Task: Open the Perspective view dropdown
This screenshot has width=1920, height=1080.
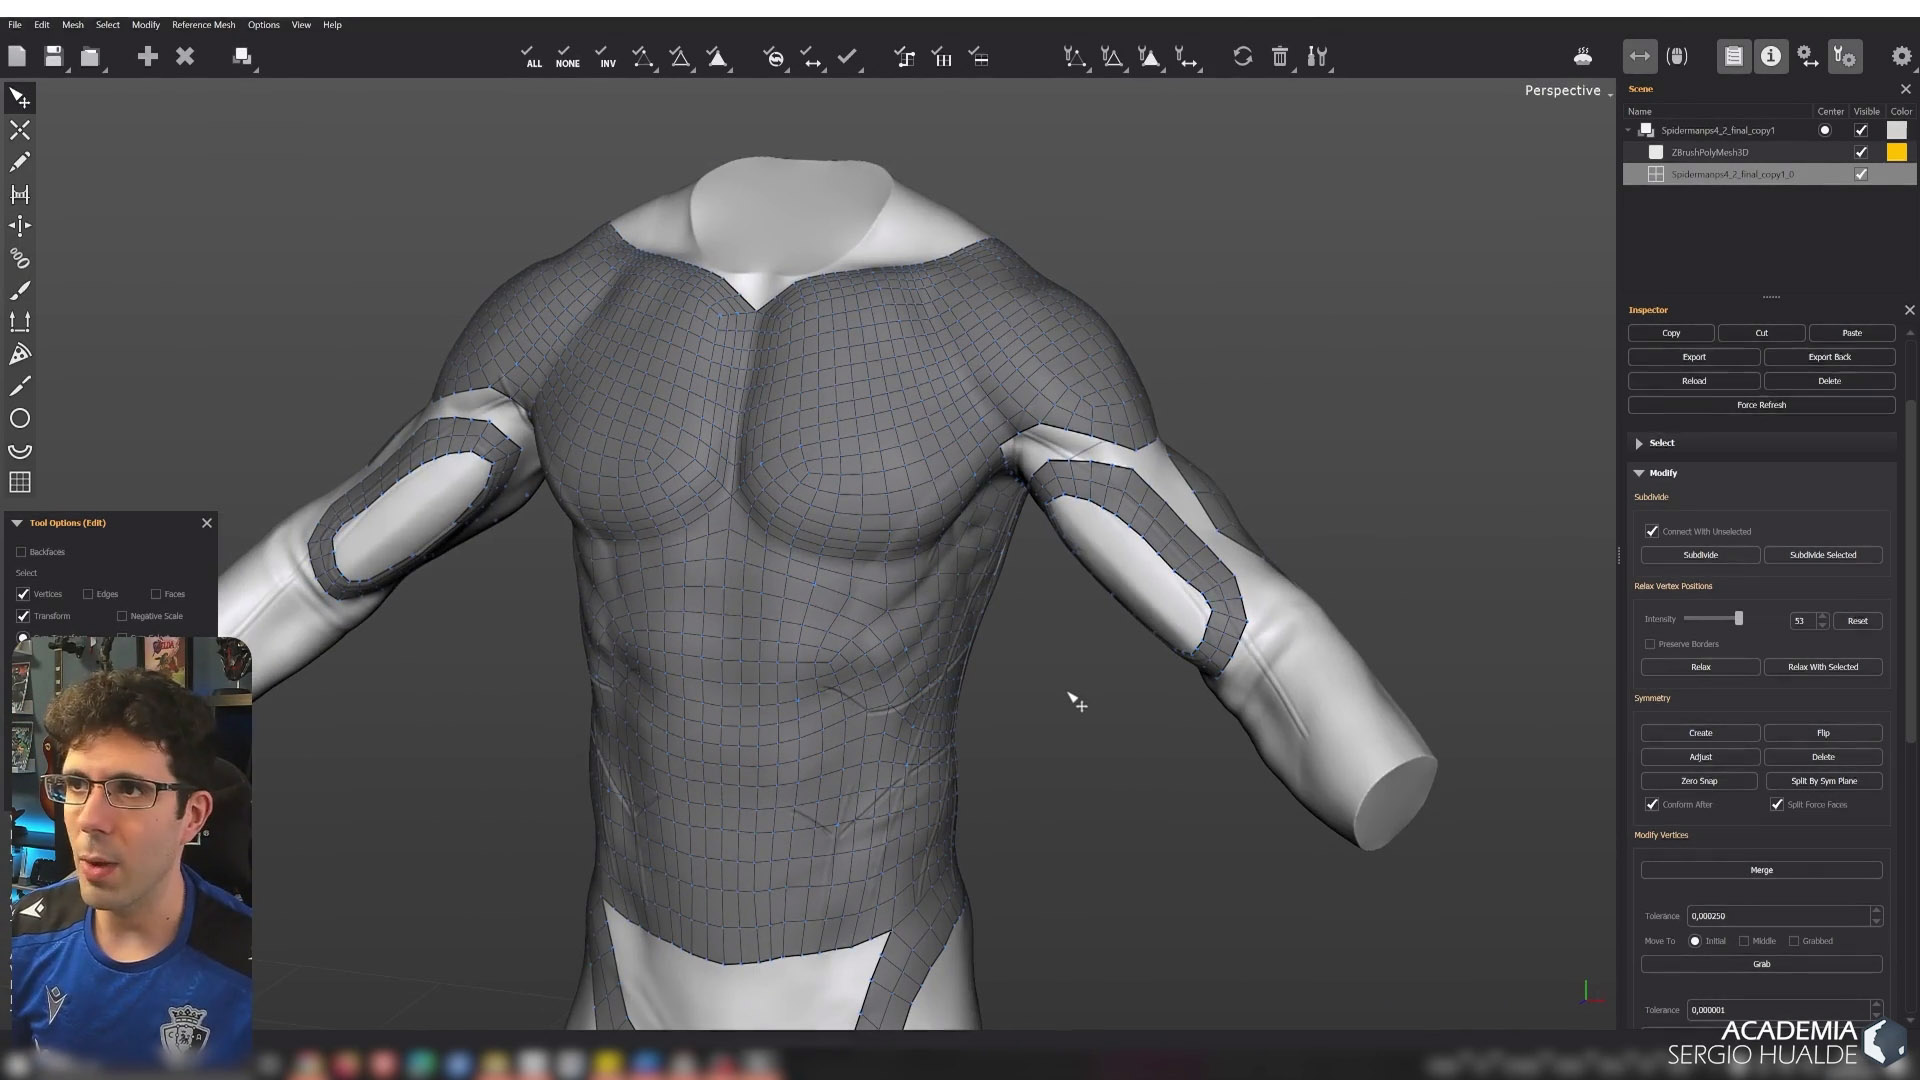Action: [1567, 90]
